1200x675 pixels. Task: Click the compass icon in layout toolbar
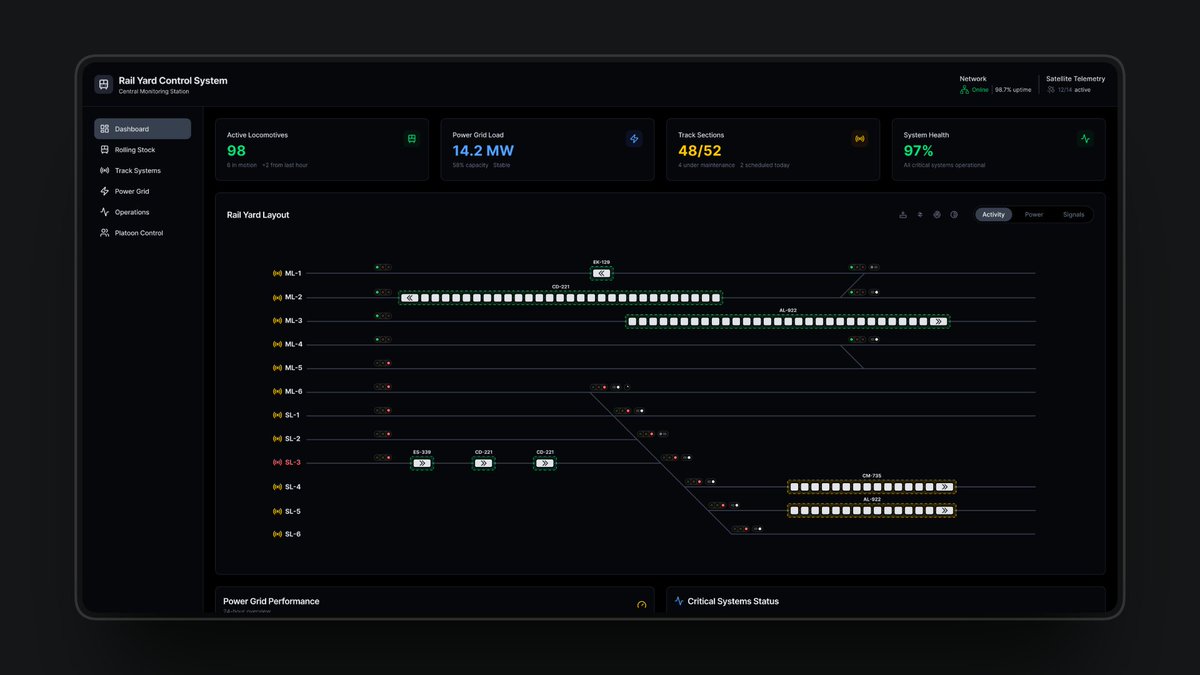click(937, 215)
